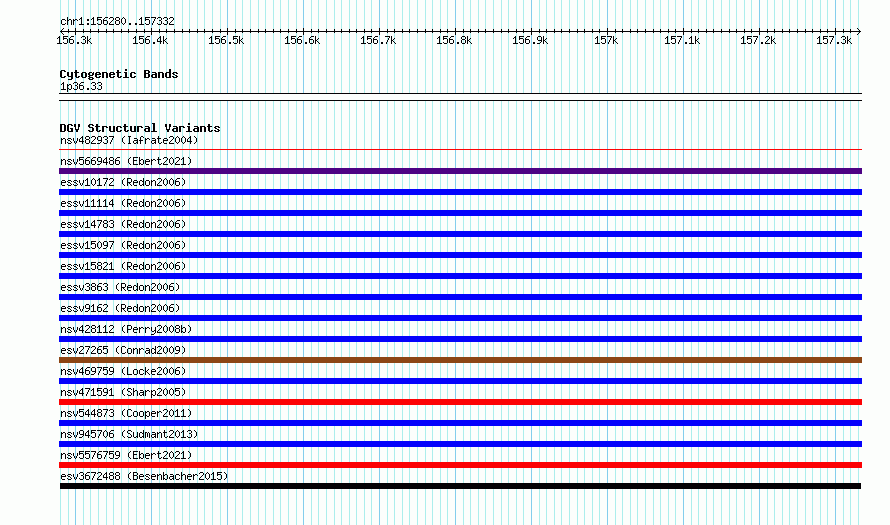Click the blue bar for nsv428112
This screenshot has height=525, width=890.
point(460,339)
